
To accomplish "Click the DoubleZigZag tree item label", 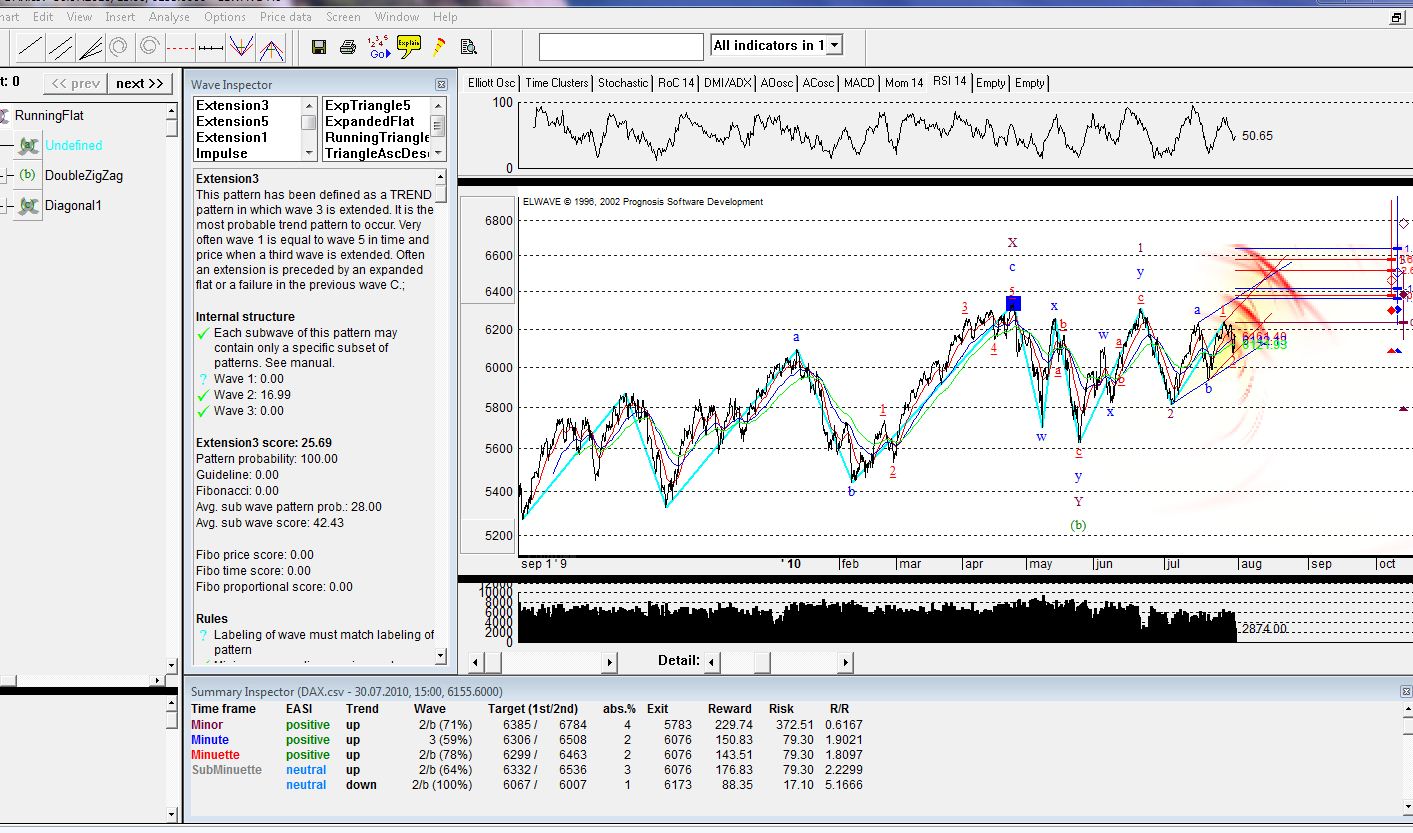I will (84, 176).
